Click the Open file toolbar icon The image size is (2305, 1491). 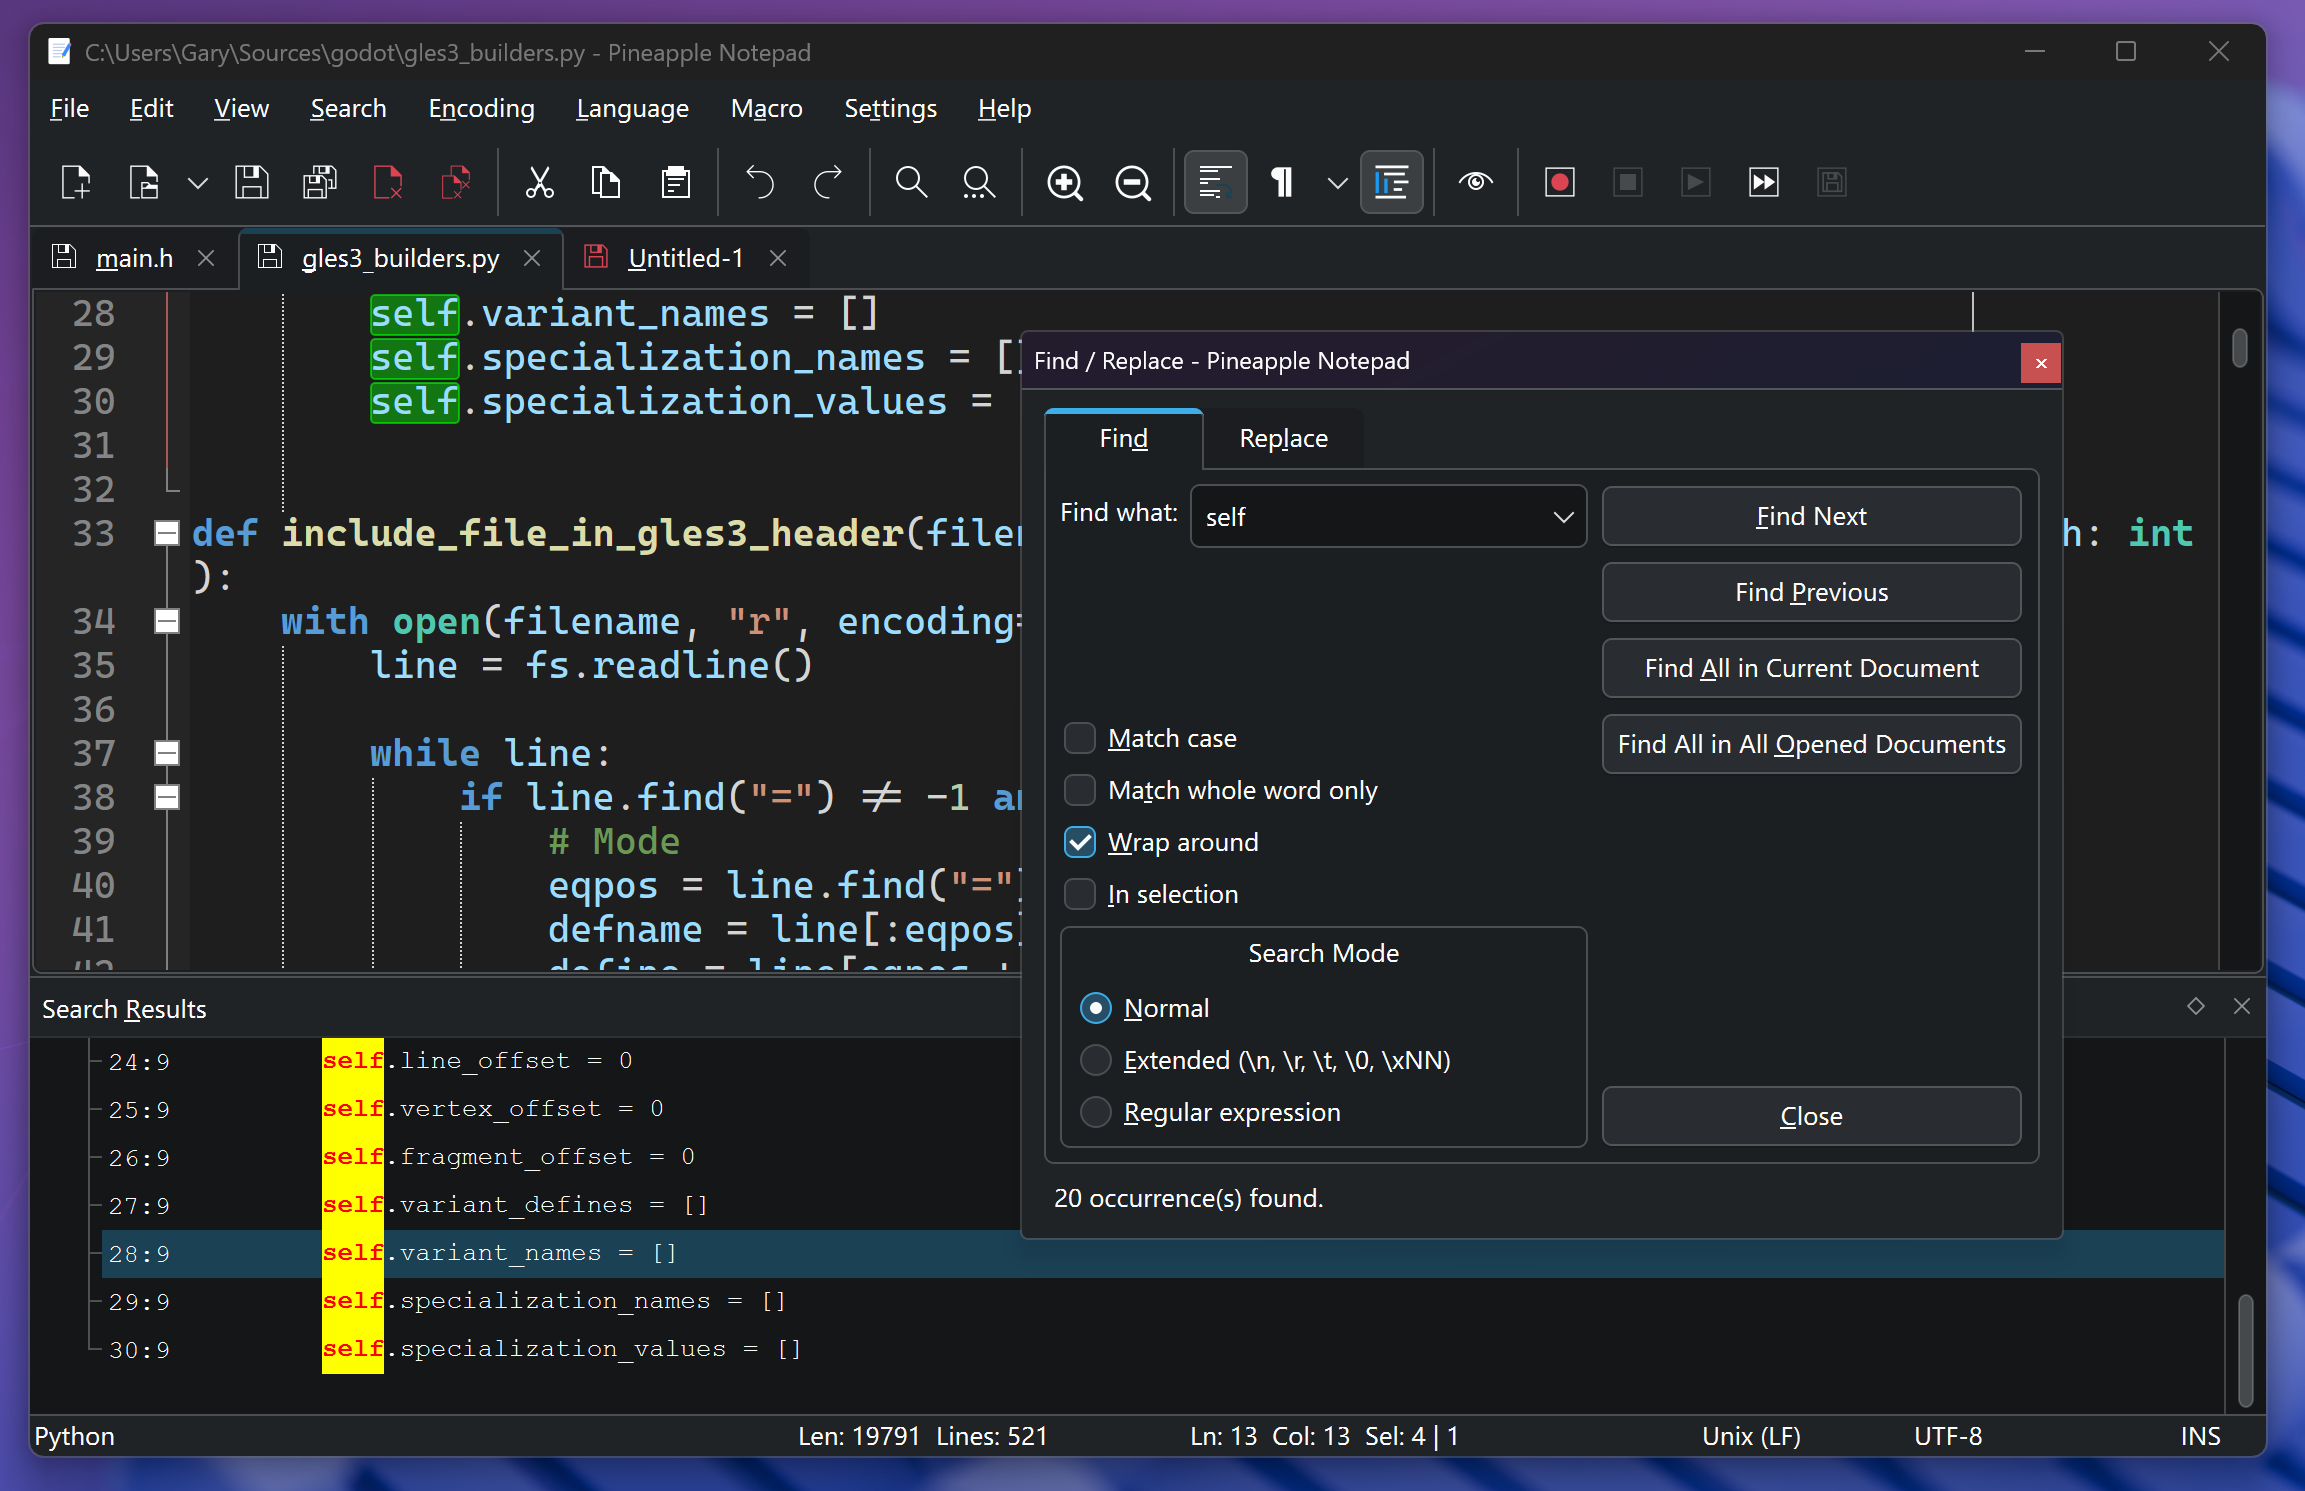[144, 183]
